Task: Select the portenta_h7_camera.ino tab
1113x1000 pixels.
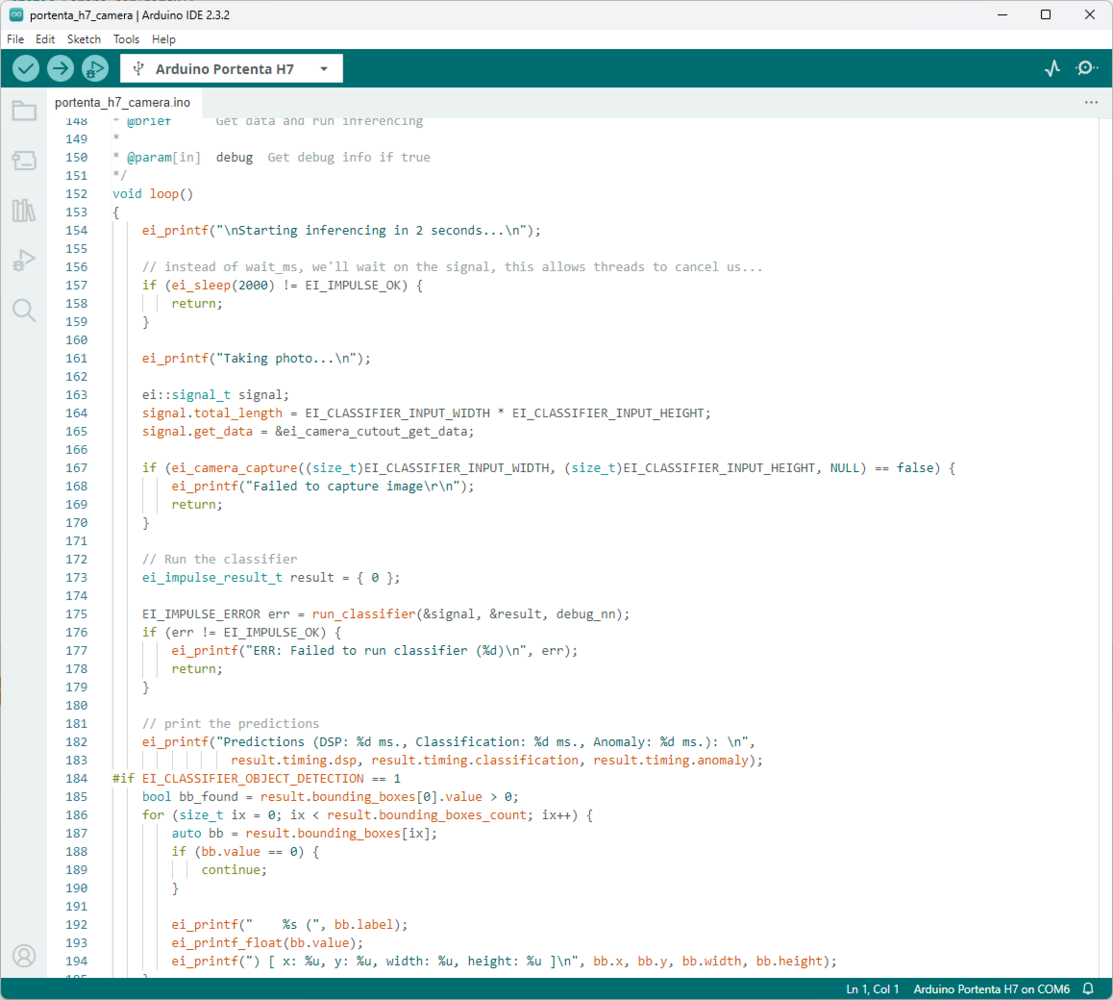Action: pyautogui.click(x=122, y=102)
